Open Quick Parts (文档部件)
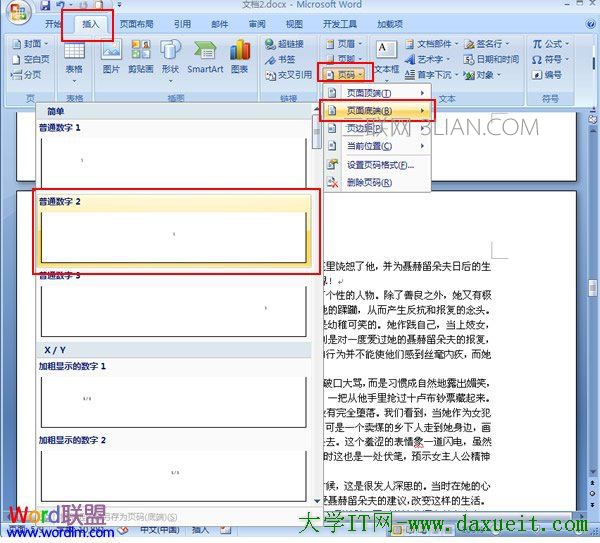This screenshot has height=543, width=600. click(432, 44)
